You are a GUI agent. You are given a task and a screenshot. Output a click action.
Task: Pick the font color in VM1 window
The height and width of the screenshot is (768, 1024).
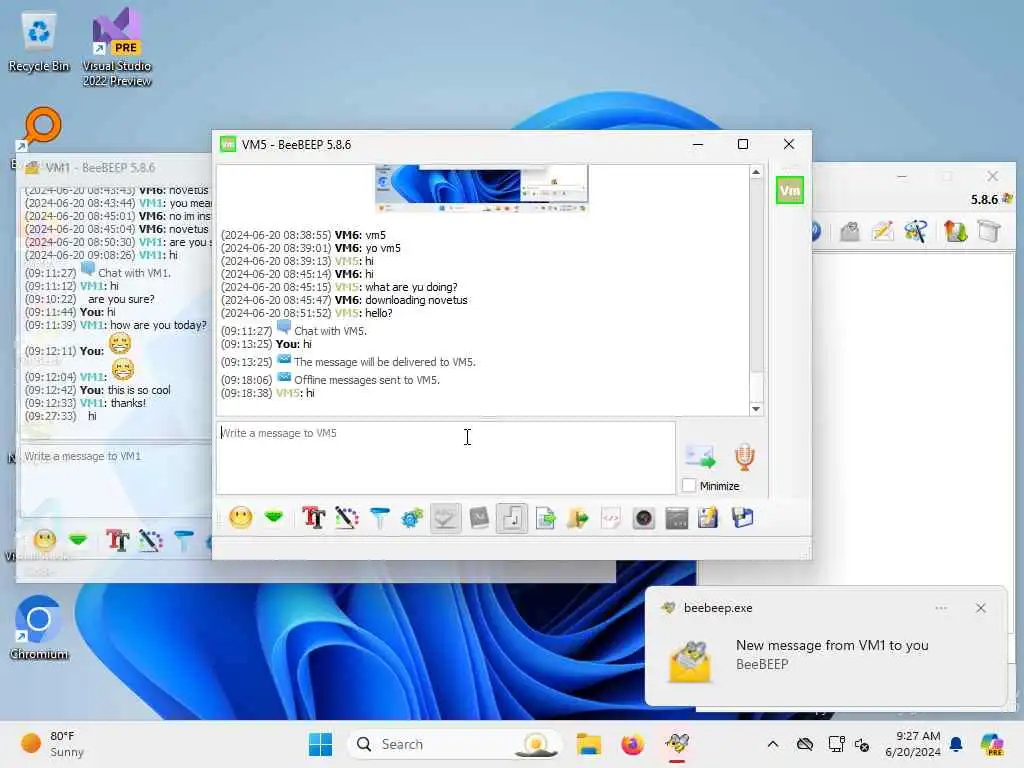tap(151, 540)
